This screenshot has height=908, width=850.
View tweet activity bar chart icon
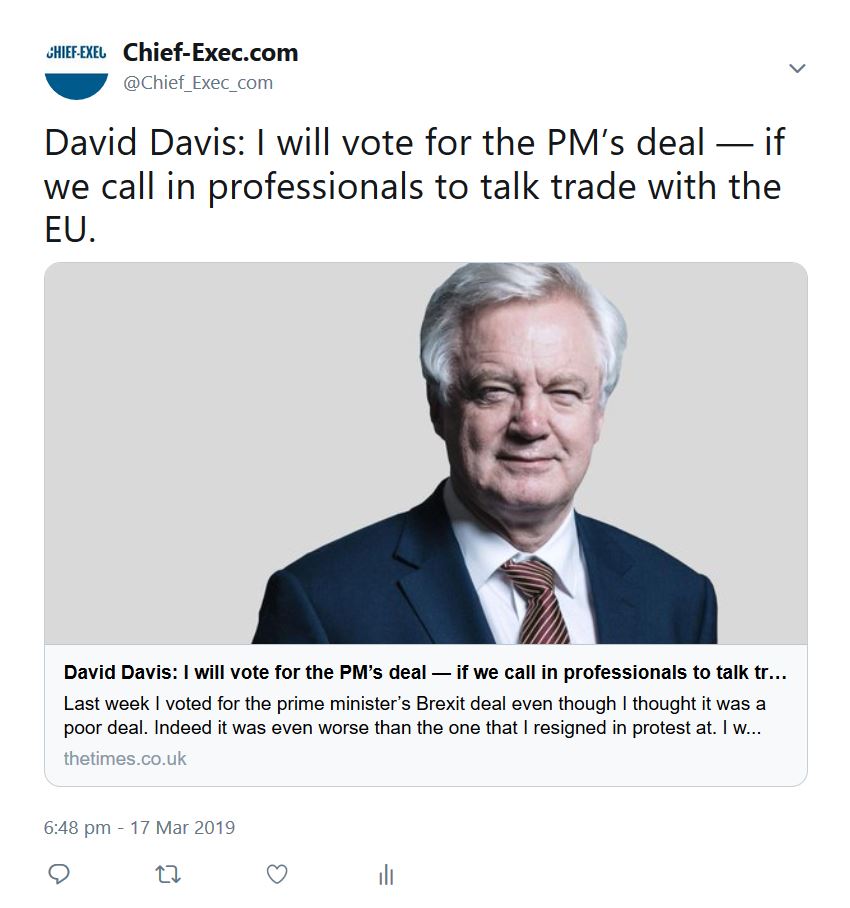pos(386,875)
